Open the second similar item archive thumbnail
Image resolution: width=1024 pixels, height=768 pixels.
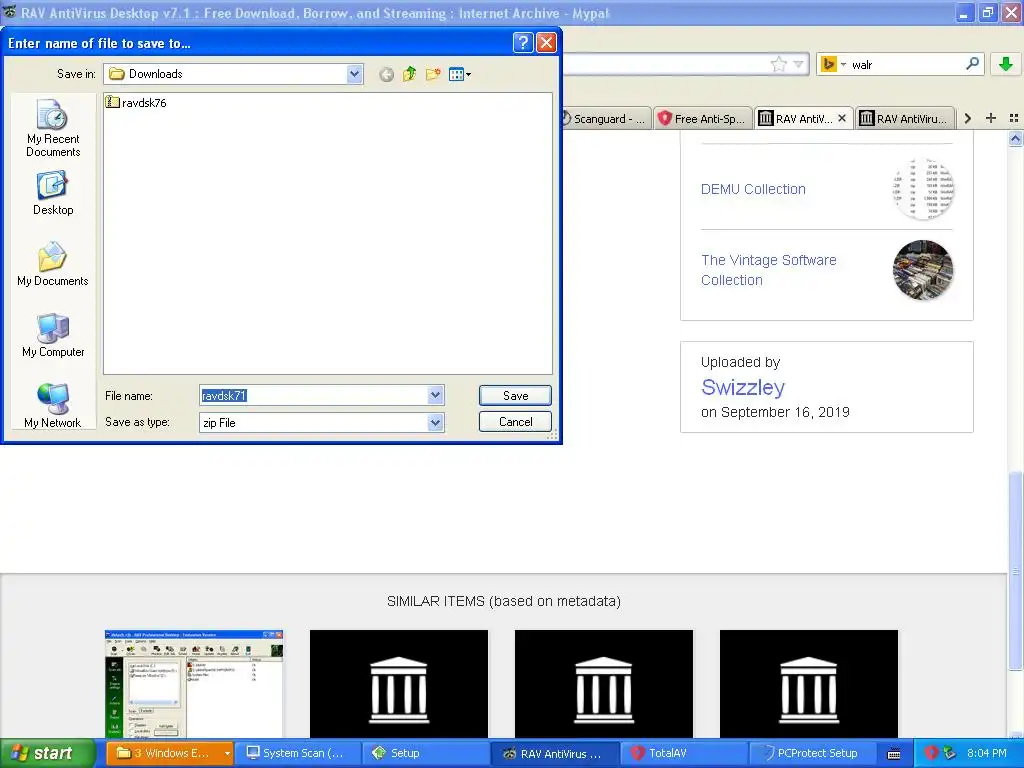click(399, 684)
